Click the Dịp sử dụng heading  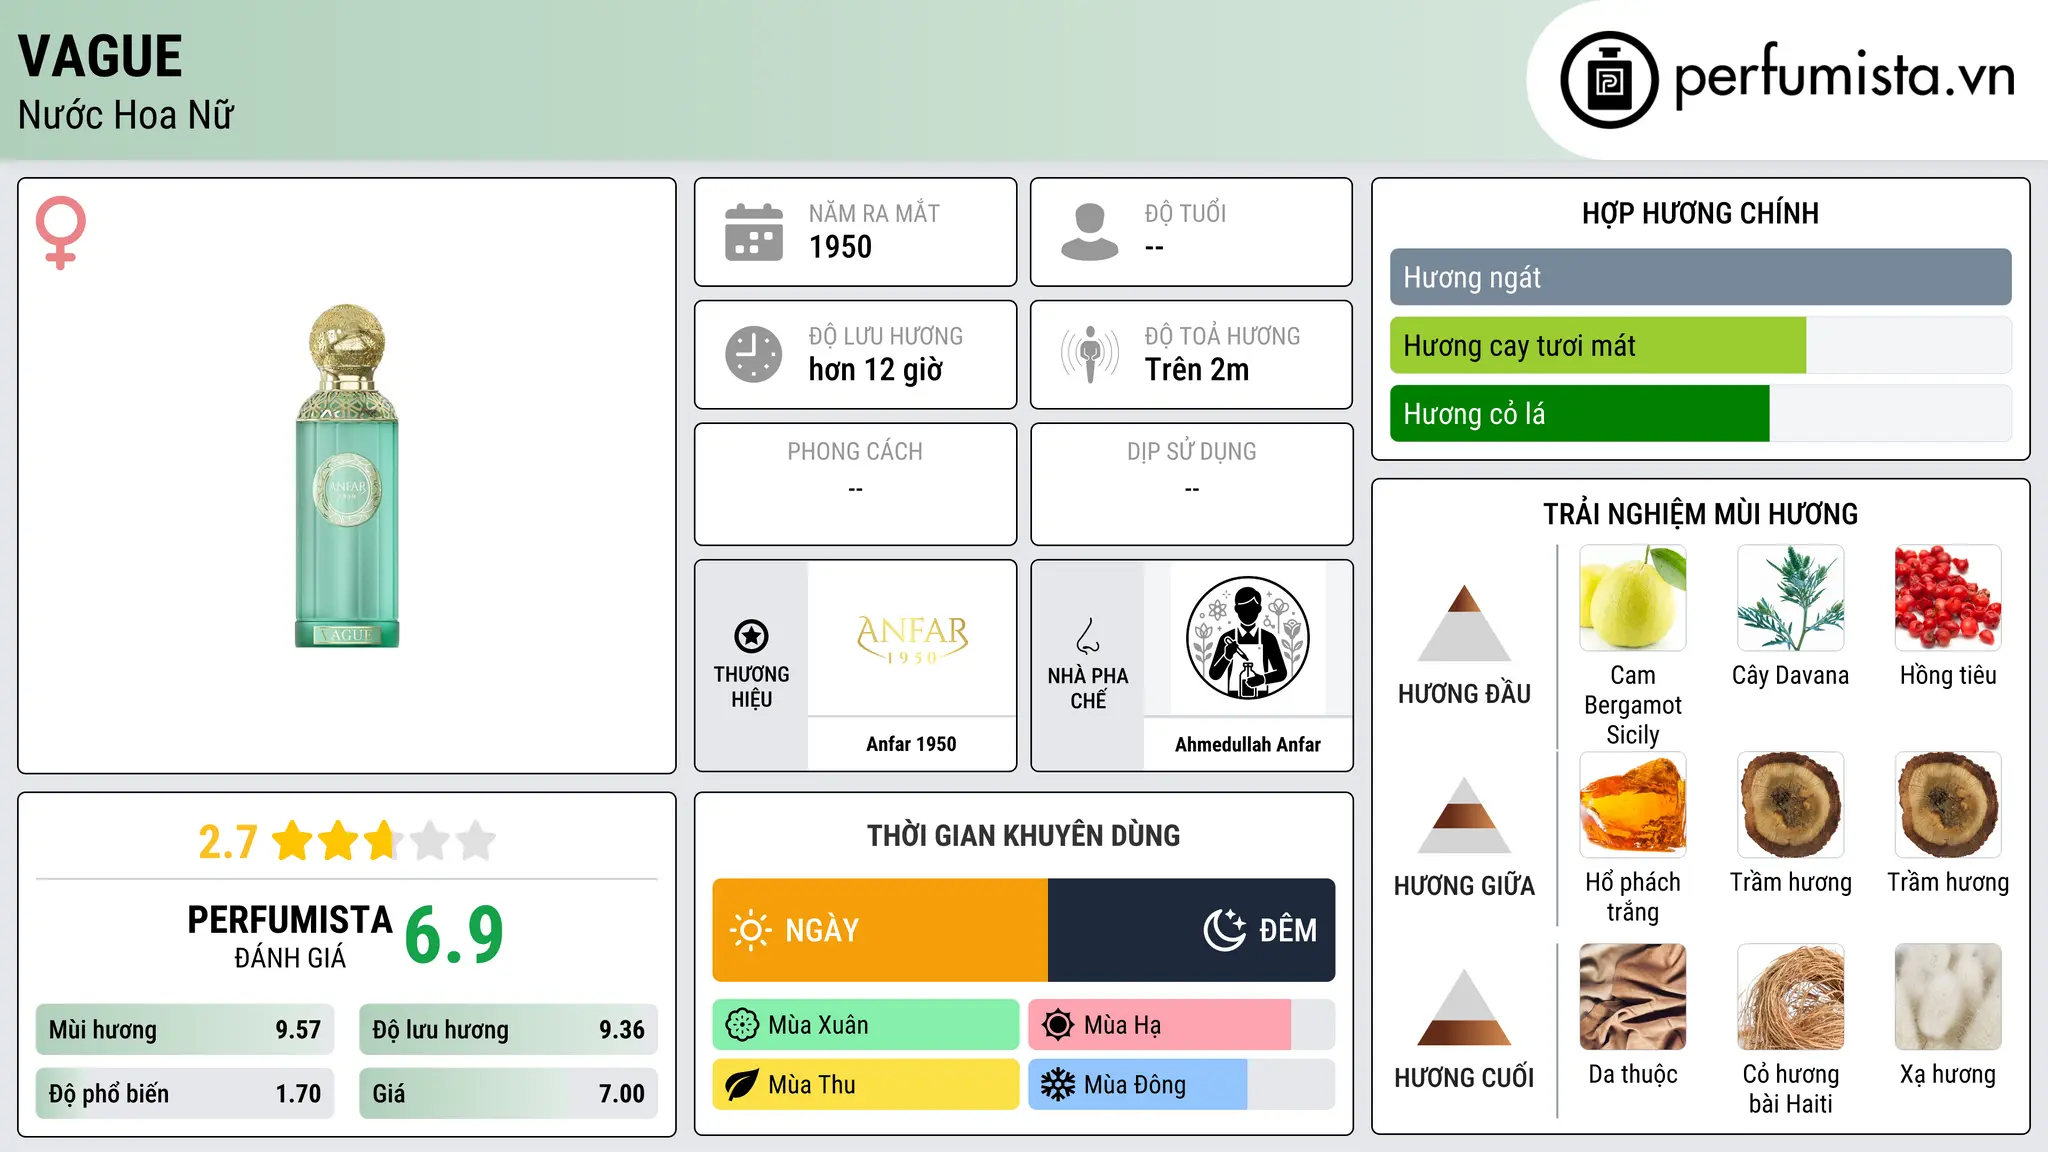1192,452
